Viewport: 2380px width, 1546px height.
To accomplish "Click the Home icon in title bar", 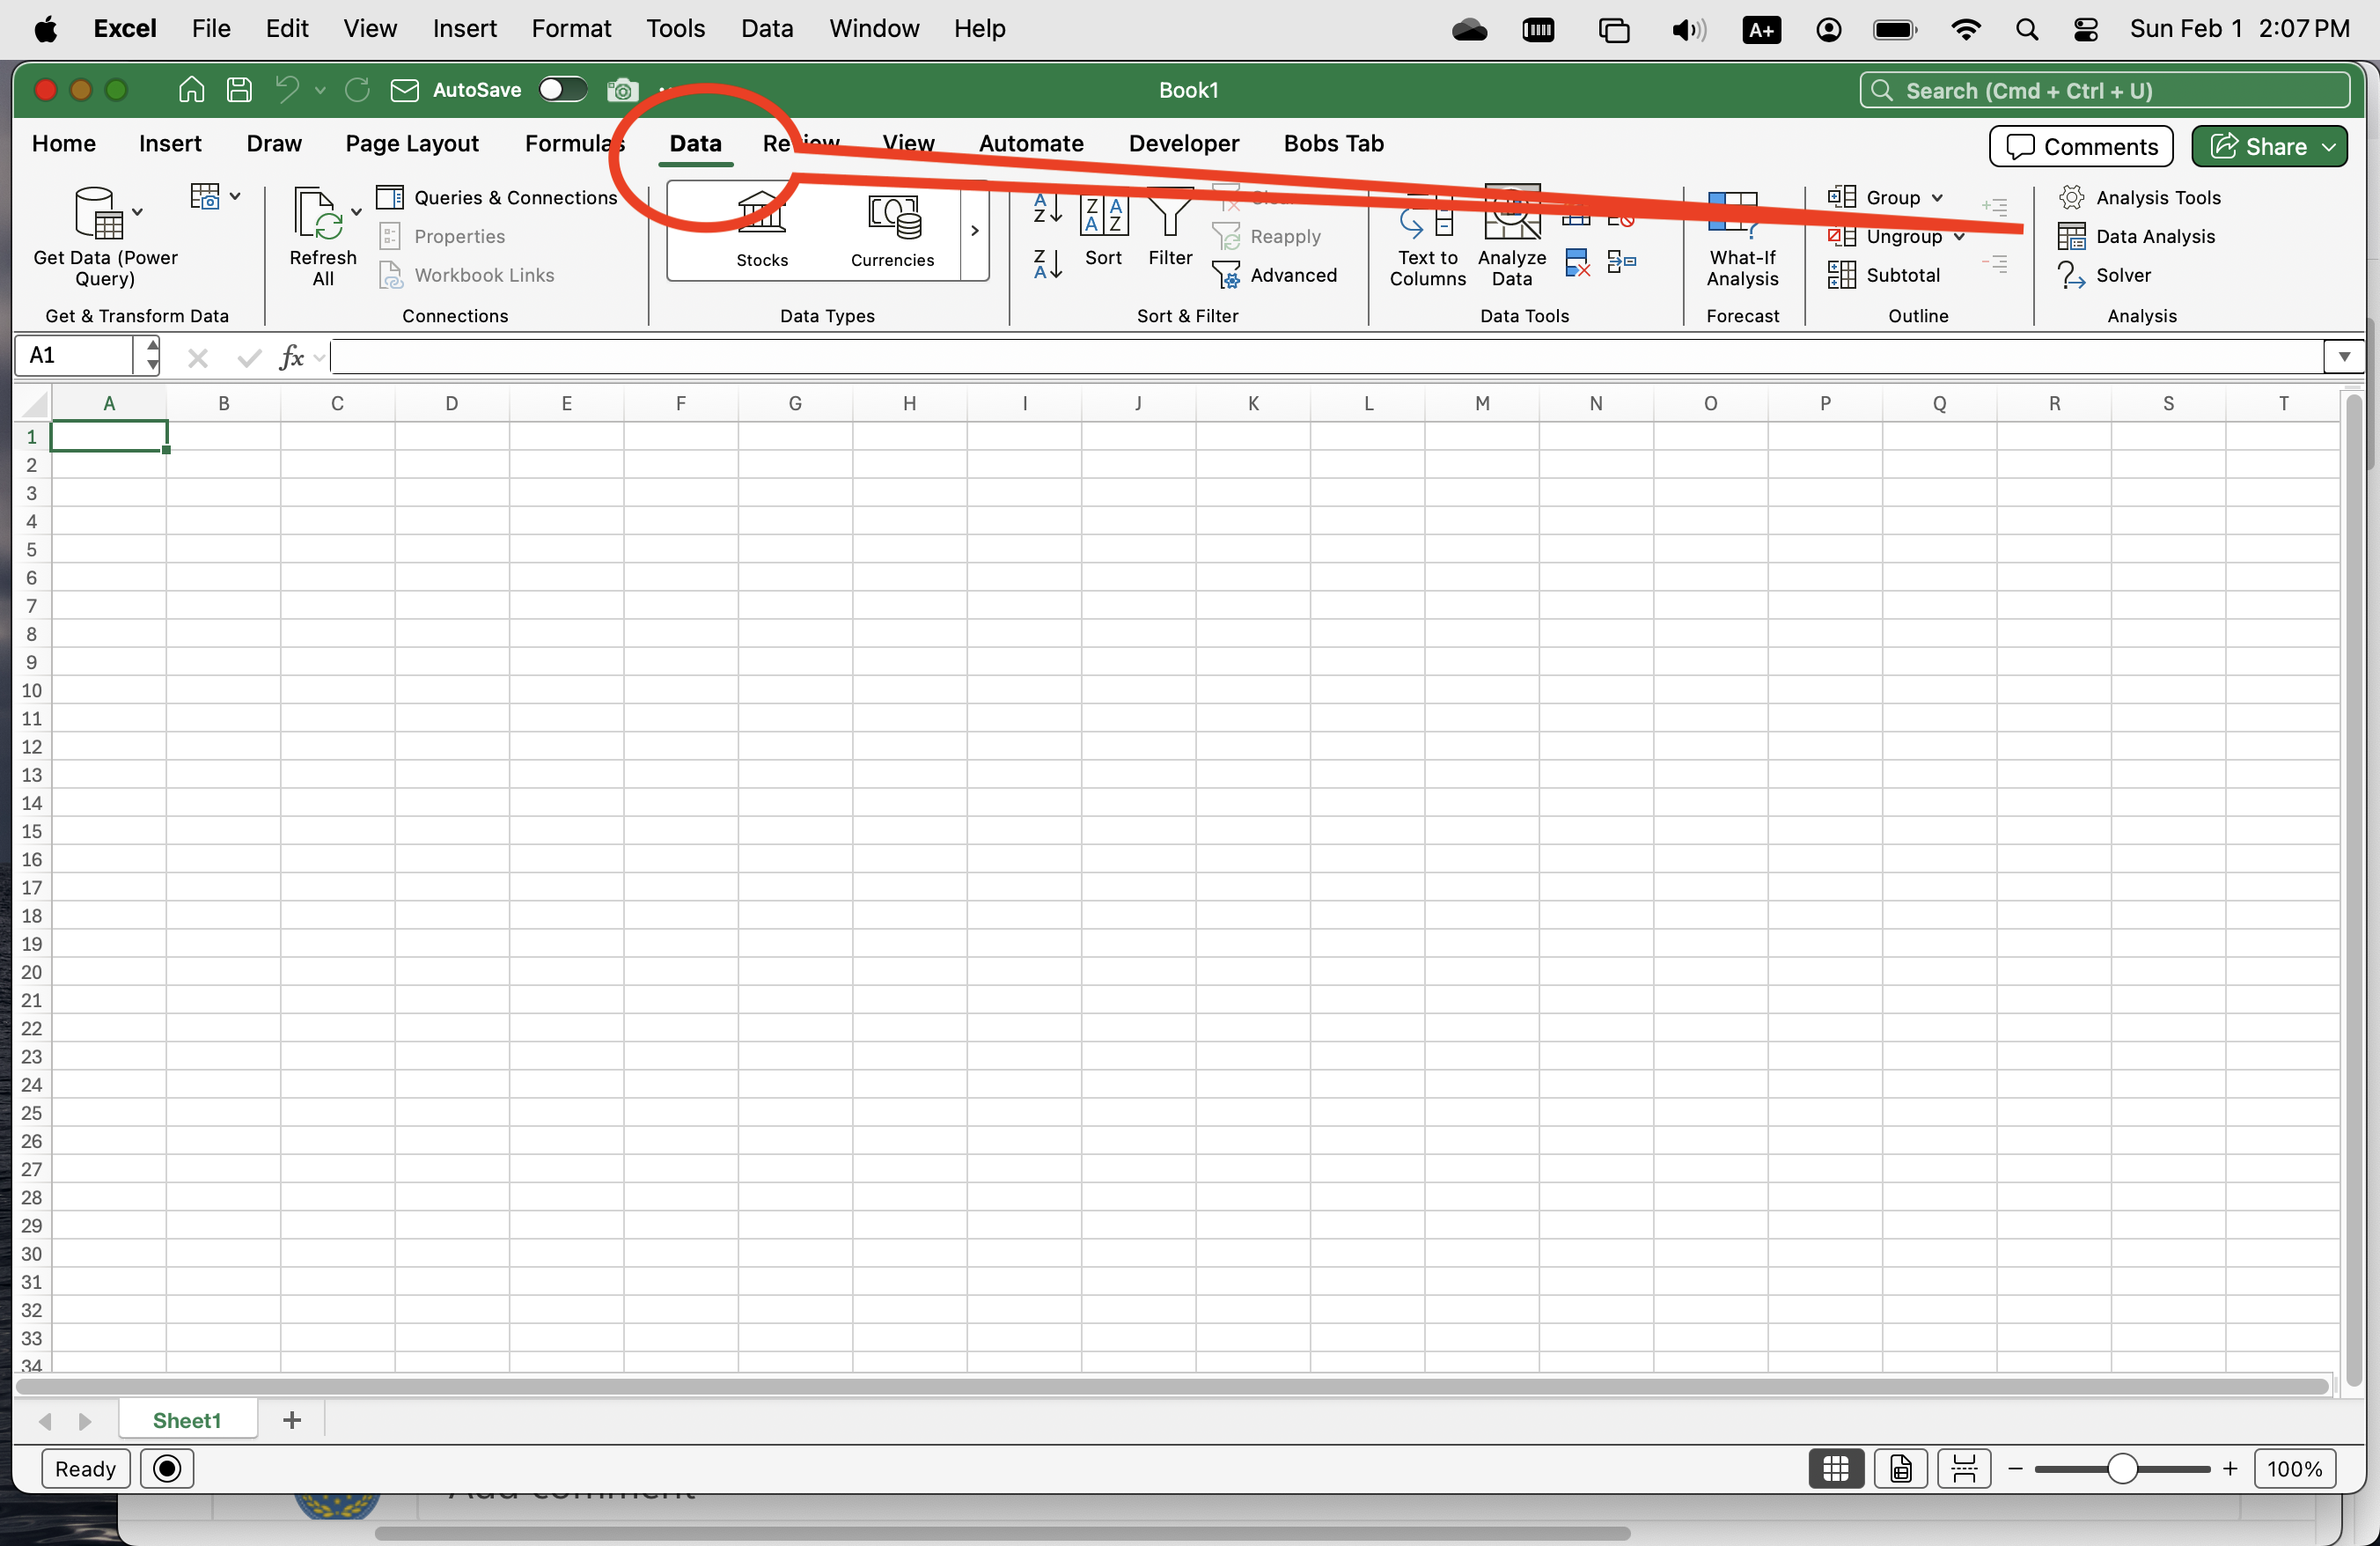I will (191, 90).
